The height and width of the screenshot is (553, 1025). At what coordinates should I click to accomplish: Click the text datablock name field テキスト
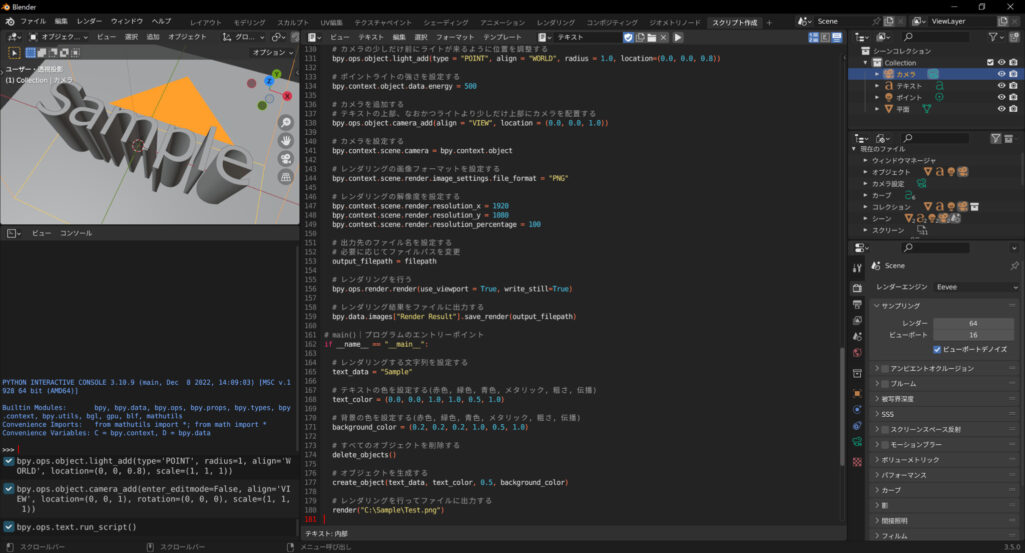click(x=588, y=37)
